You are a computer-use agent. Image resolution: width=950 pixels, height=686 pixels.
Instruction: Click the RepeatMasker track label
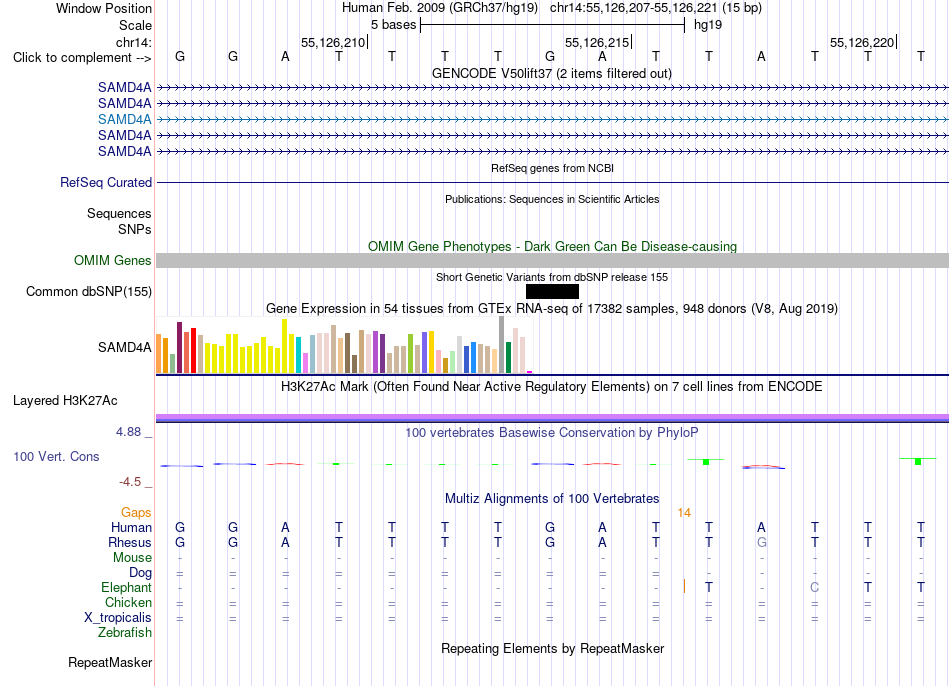110,662
